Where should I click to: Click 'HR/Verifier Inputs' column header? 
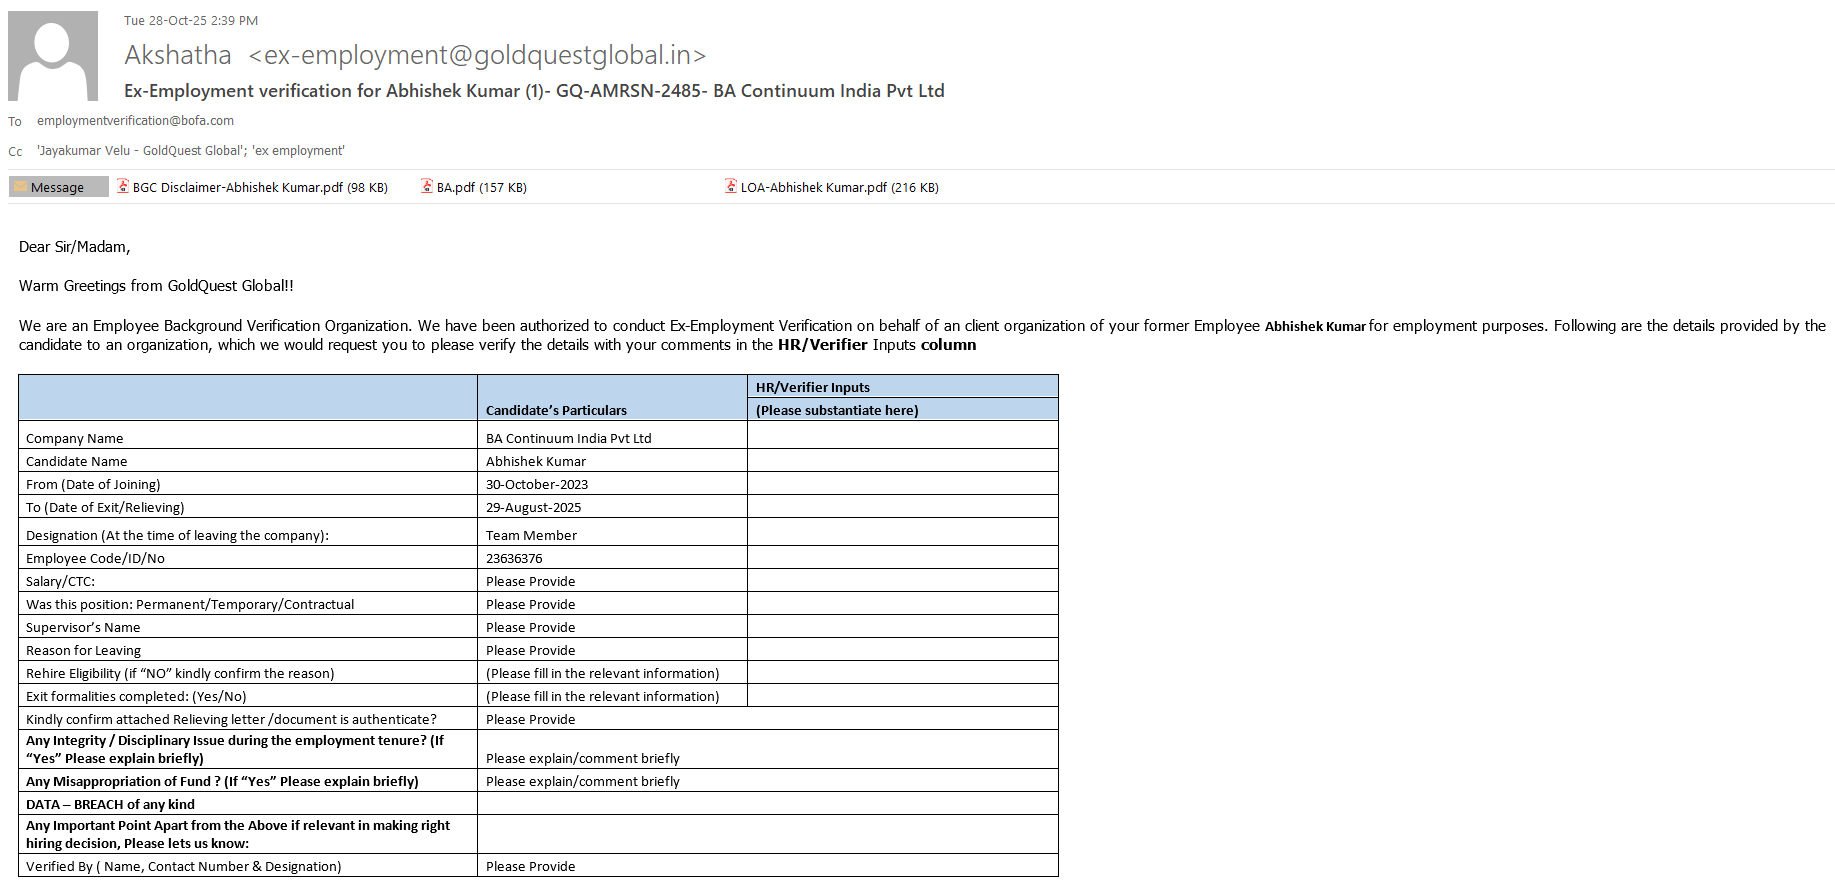click(x=813, y=387)
